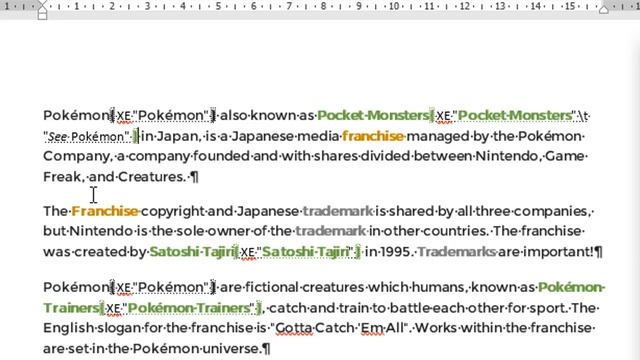Image resolution: width=640 pixels, height=360 pixels.
Task: Click green "Satoshi Tajiri" after "created by"
Action: click(192, 252)
